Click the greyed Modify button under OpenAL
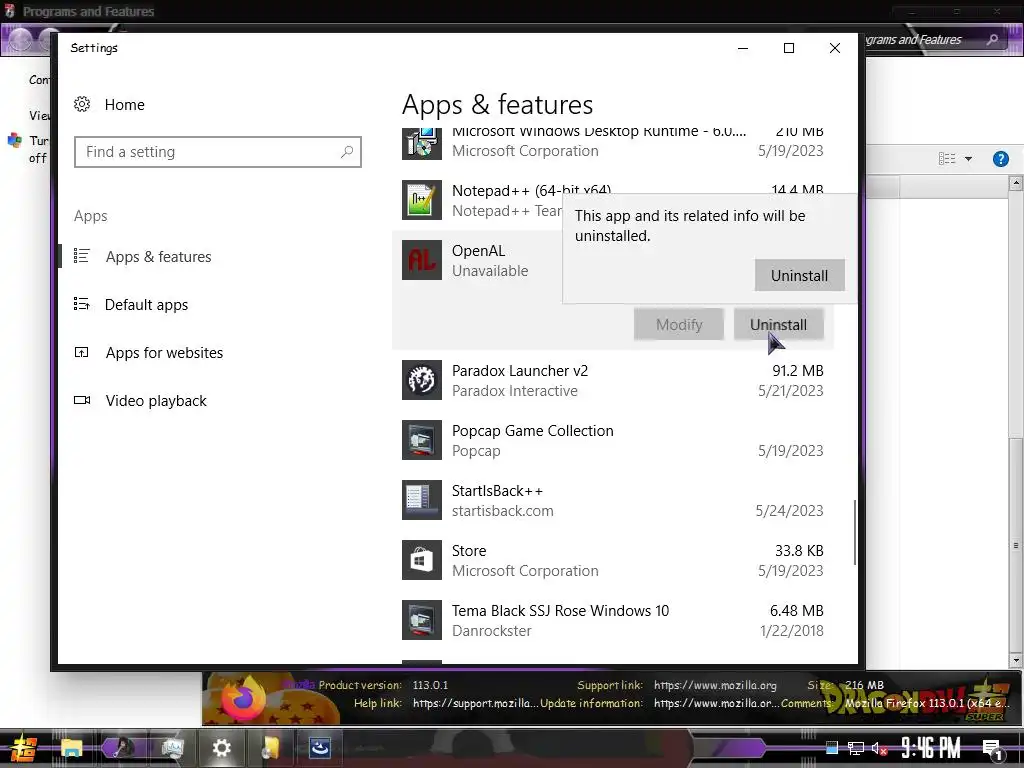1024x768 pixels. (679, 325)
